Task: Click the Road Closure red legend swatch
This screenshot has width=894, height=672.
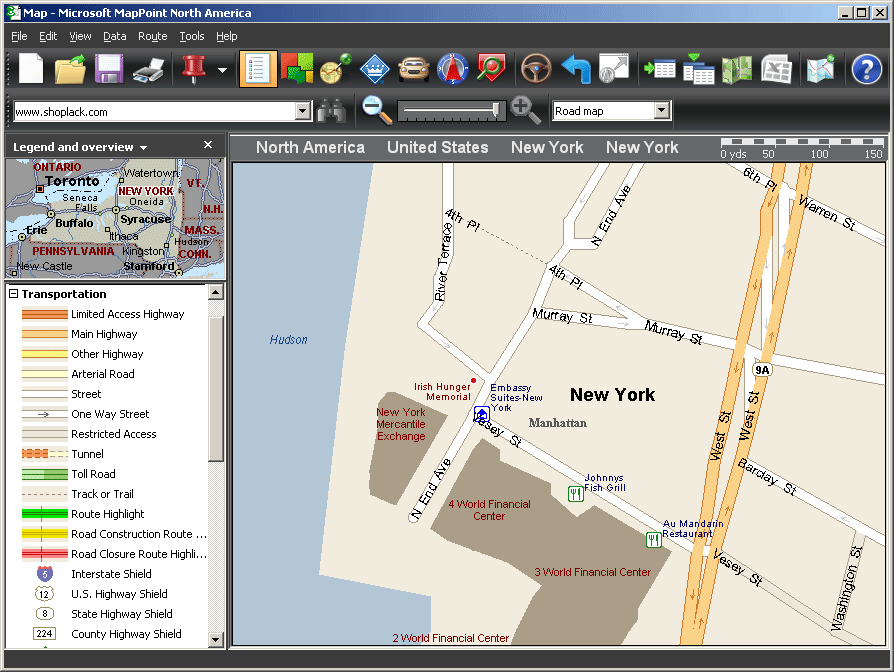Action: pyautogui.click(x=44, y=554)
